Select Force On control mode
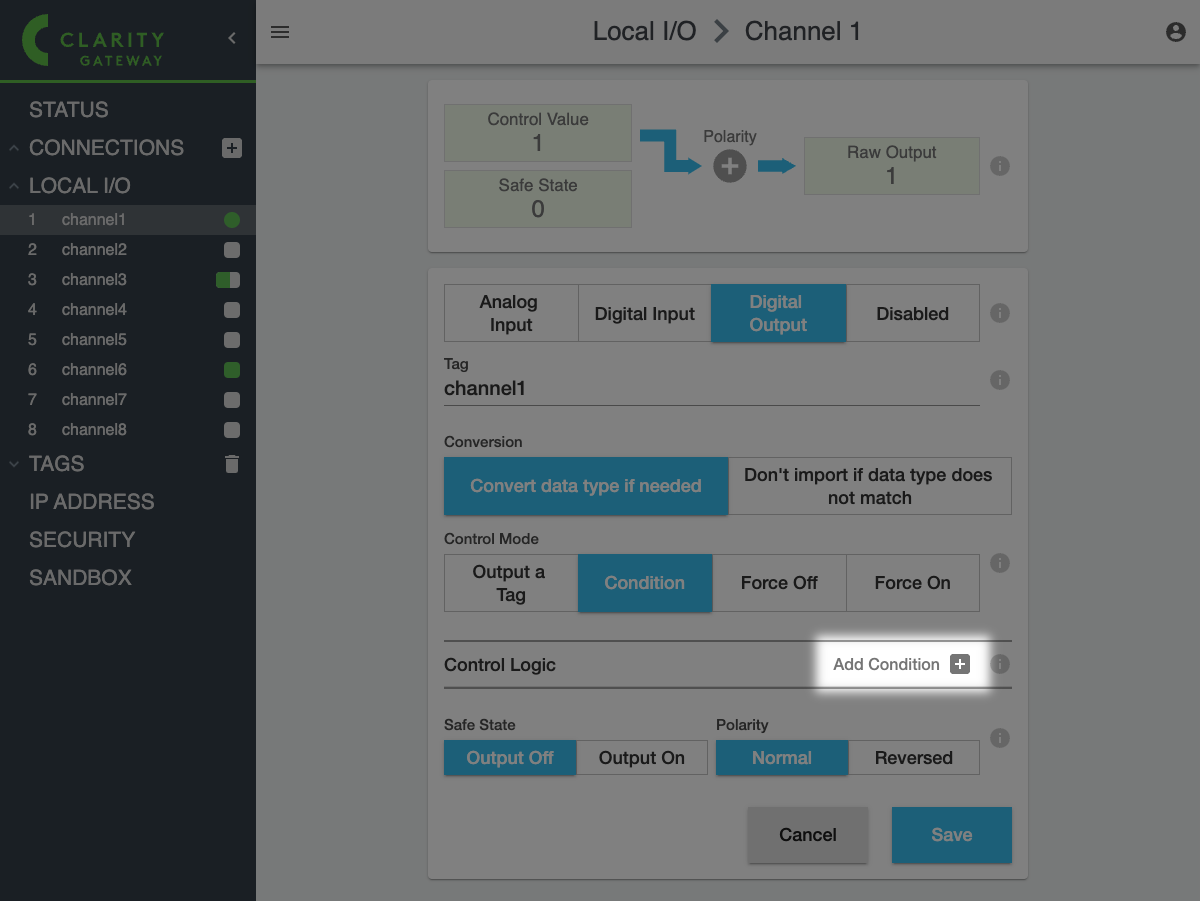1200x901 pixels. pyautogui.click(x=912, y=583)
